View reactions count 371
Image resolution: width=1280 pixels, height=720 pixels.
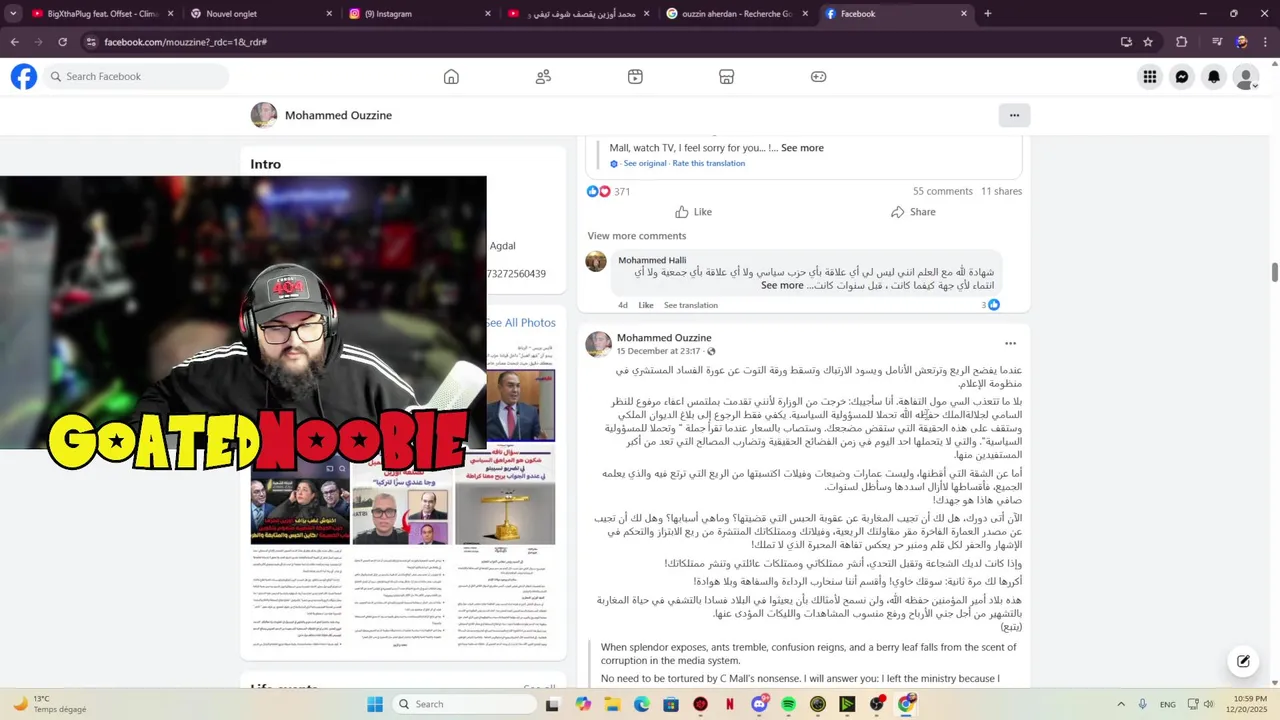(622, 192)
